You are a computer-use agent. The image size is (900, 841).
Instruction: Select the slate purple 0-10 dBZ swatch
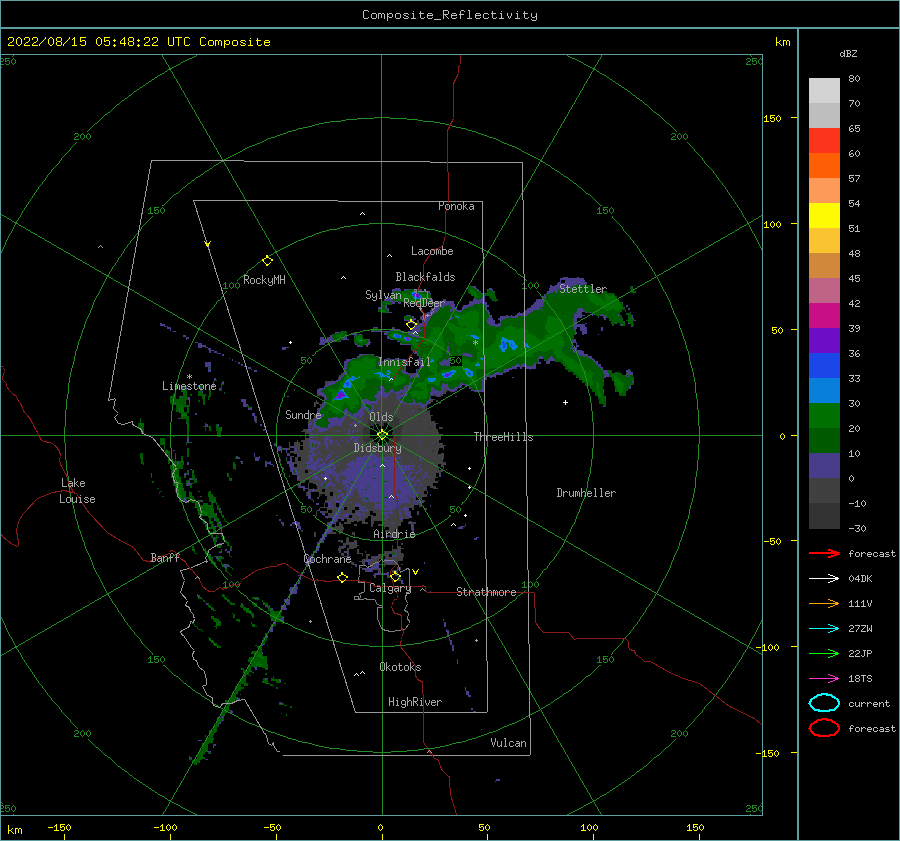(824, 465)
